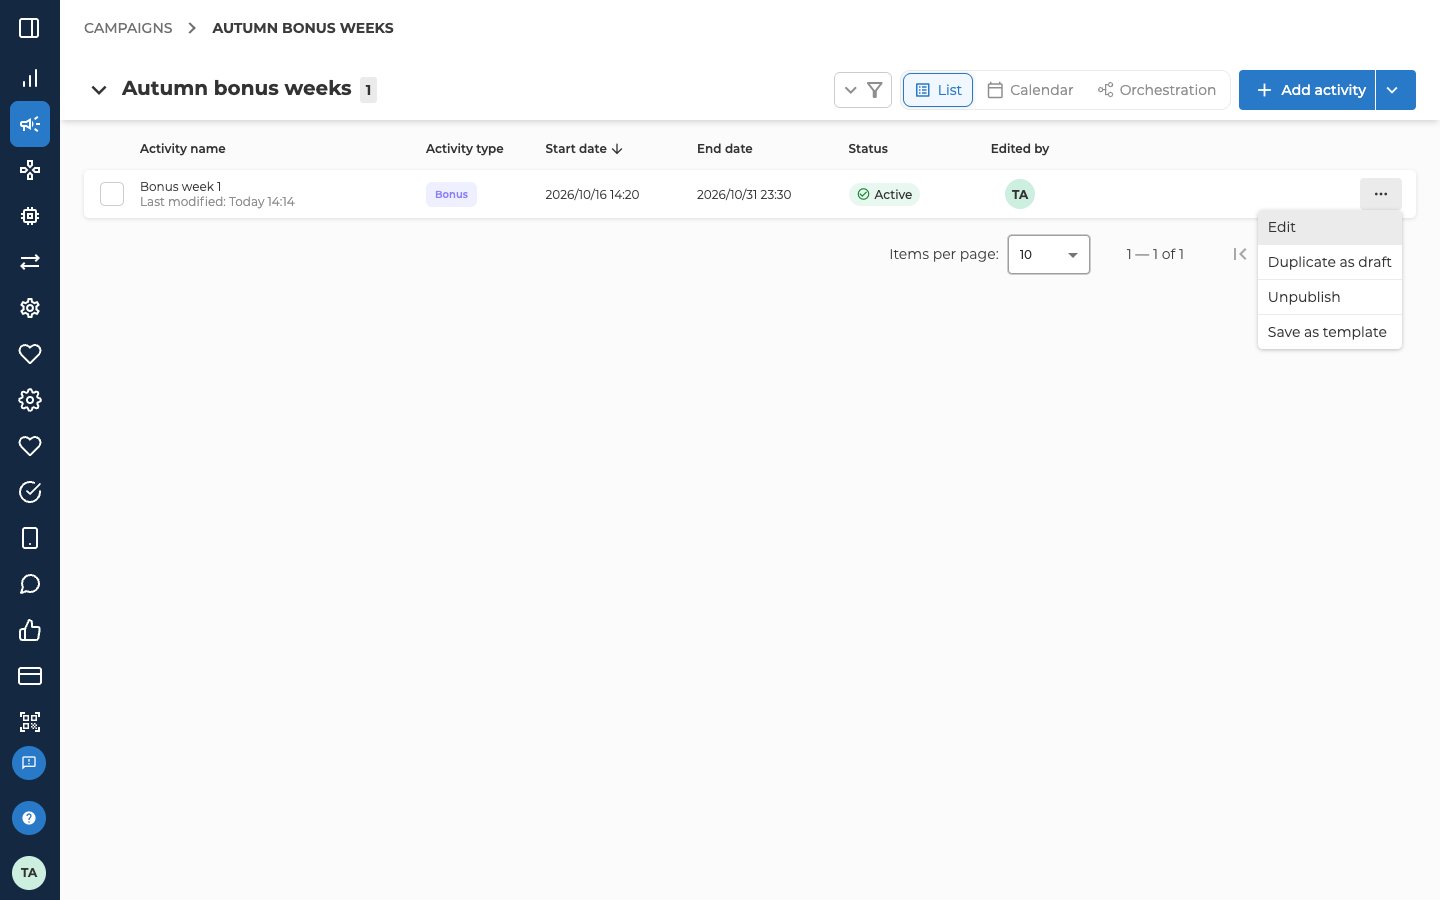Click the Edited by column header

click(1020, 148)
